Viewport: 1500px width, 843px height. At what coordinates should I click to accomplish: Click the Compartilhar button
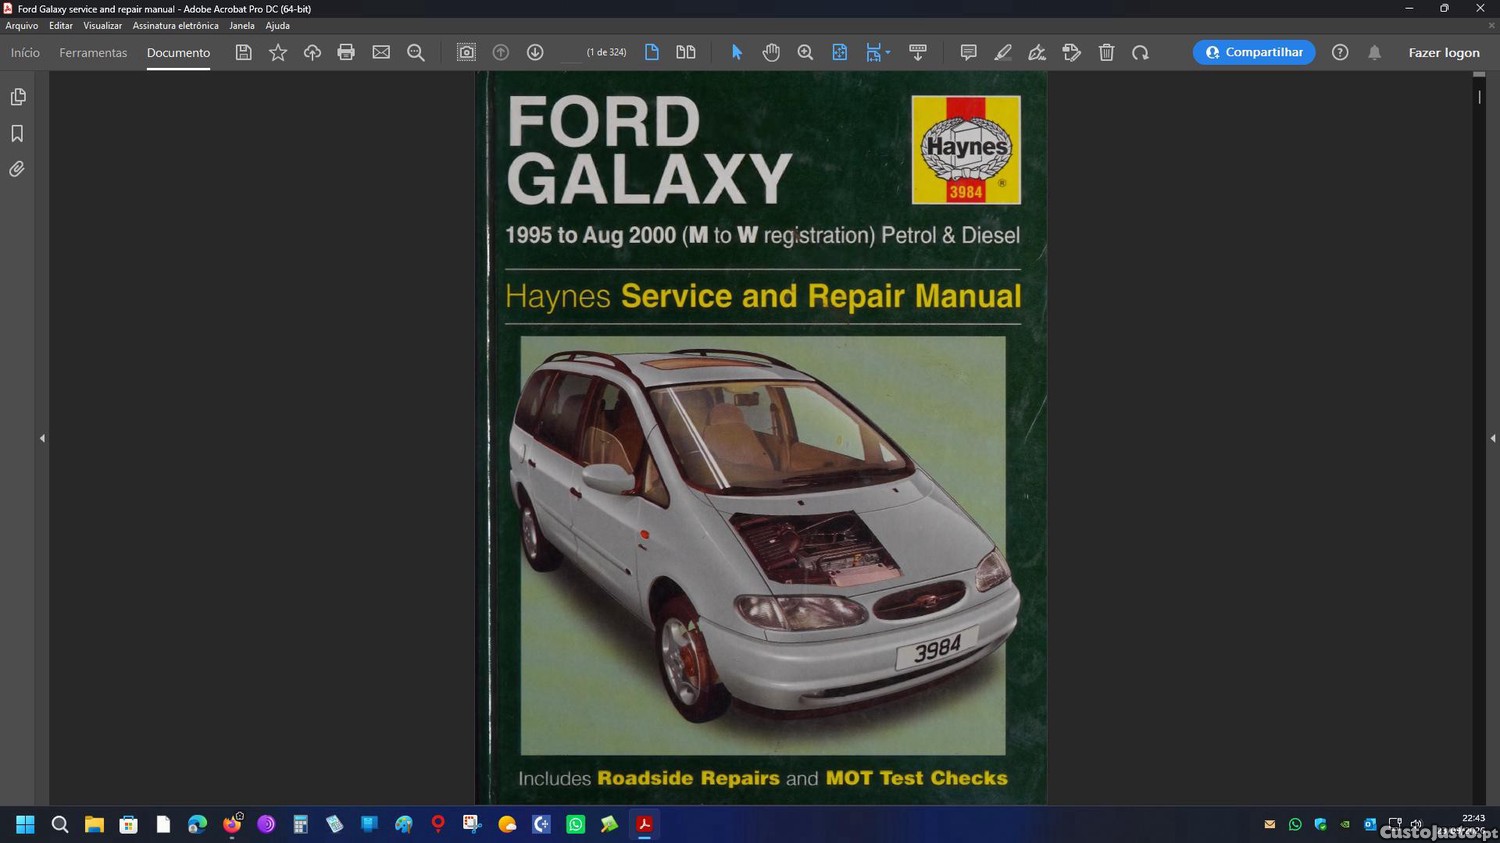[1254, 52]
